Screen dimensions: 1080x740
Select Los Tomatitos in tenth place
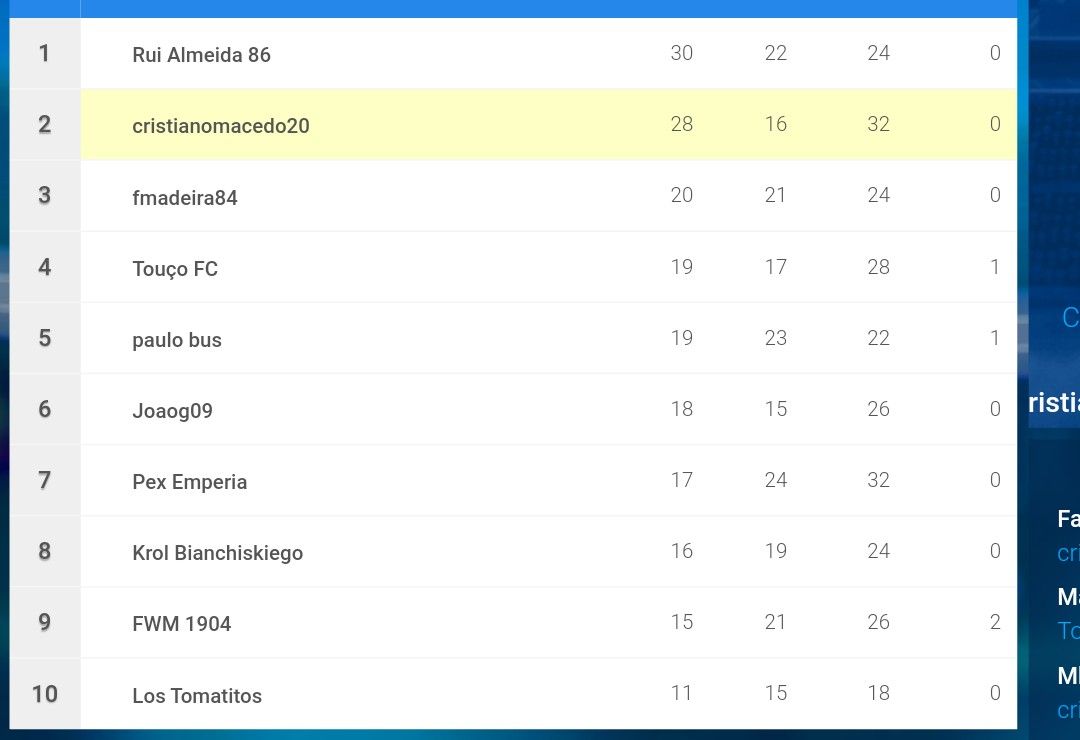tap(197, 695)
